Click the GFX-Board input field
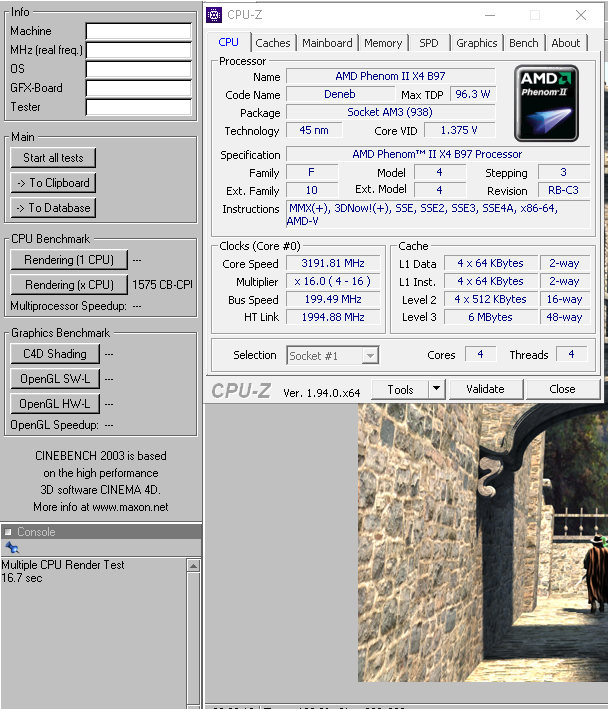608x709 pixels. (x=139, y=88)
